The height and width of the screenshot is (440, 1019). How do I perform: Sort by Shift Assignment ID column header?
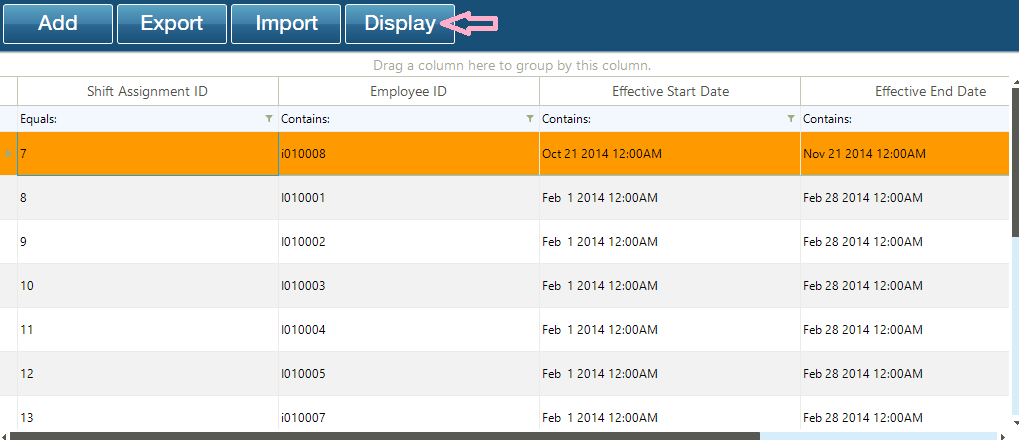pyautogui.click(x=148, y=92)
